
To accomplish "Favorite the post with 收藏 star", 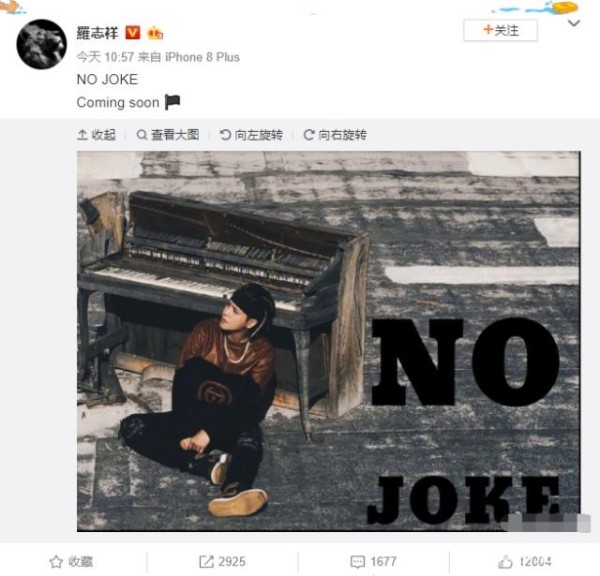I will [71, 561].
